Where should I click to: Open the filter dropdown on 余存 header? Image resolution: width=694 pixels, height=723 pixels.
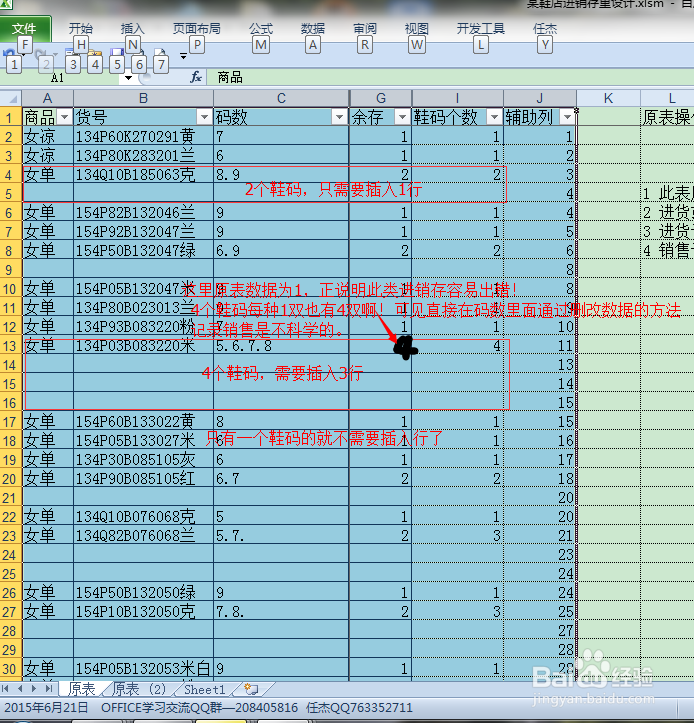pos(402,118)
